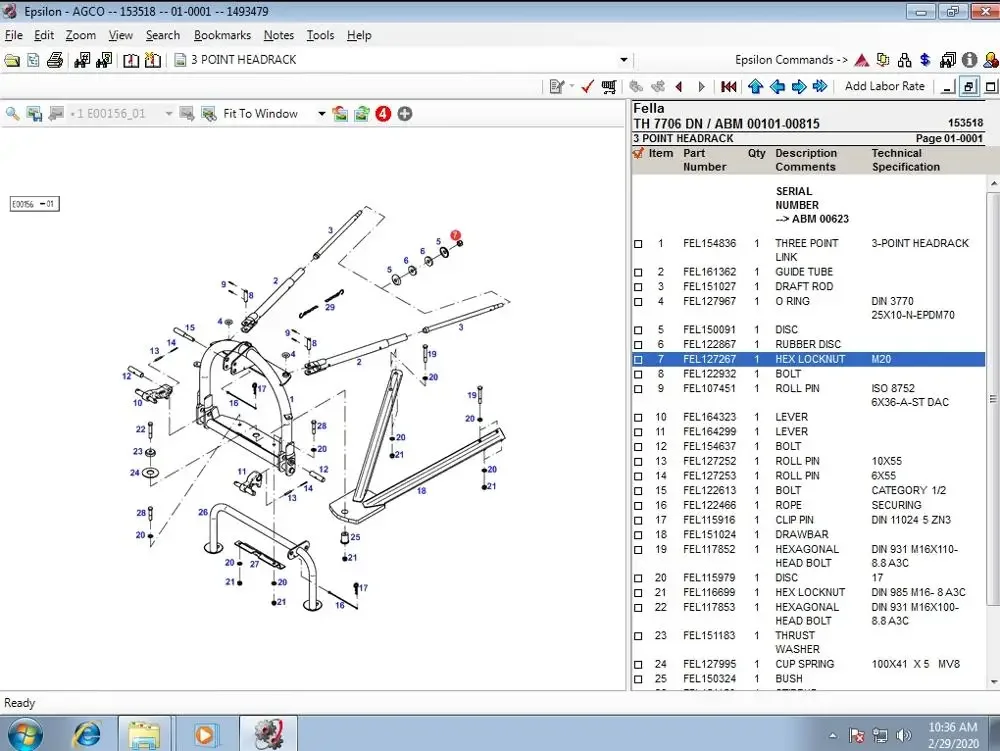
Task: Click the Add Labor Rate button
Action: click(x=884, y=87)
